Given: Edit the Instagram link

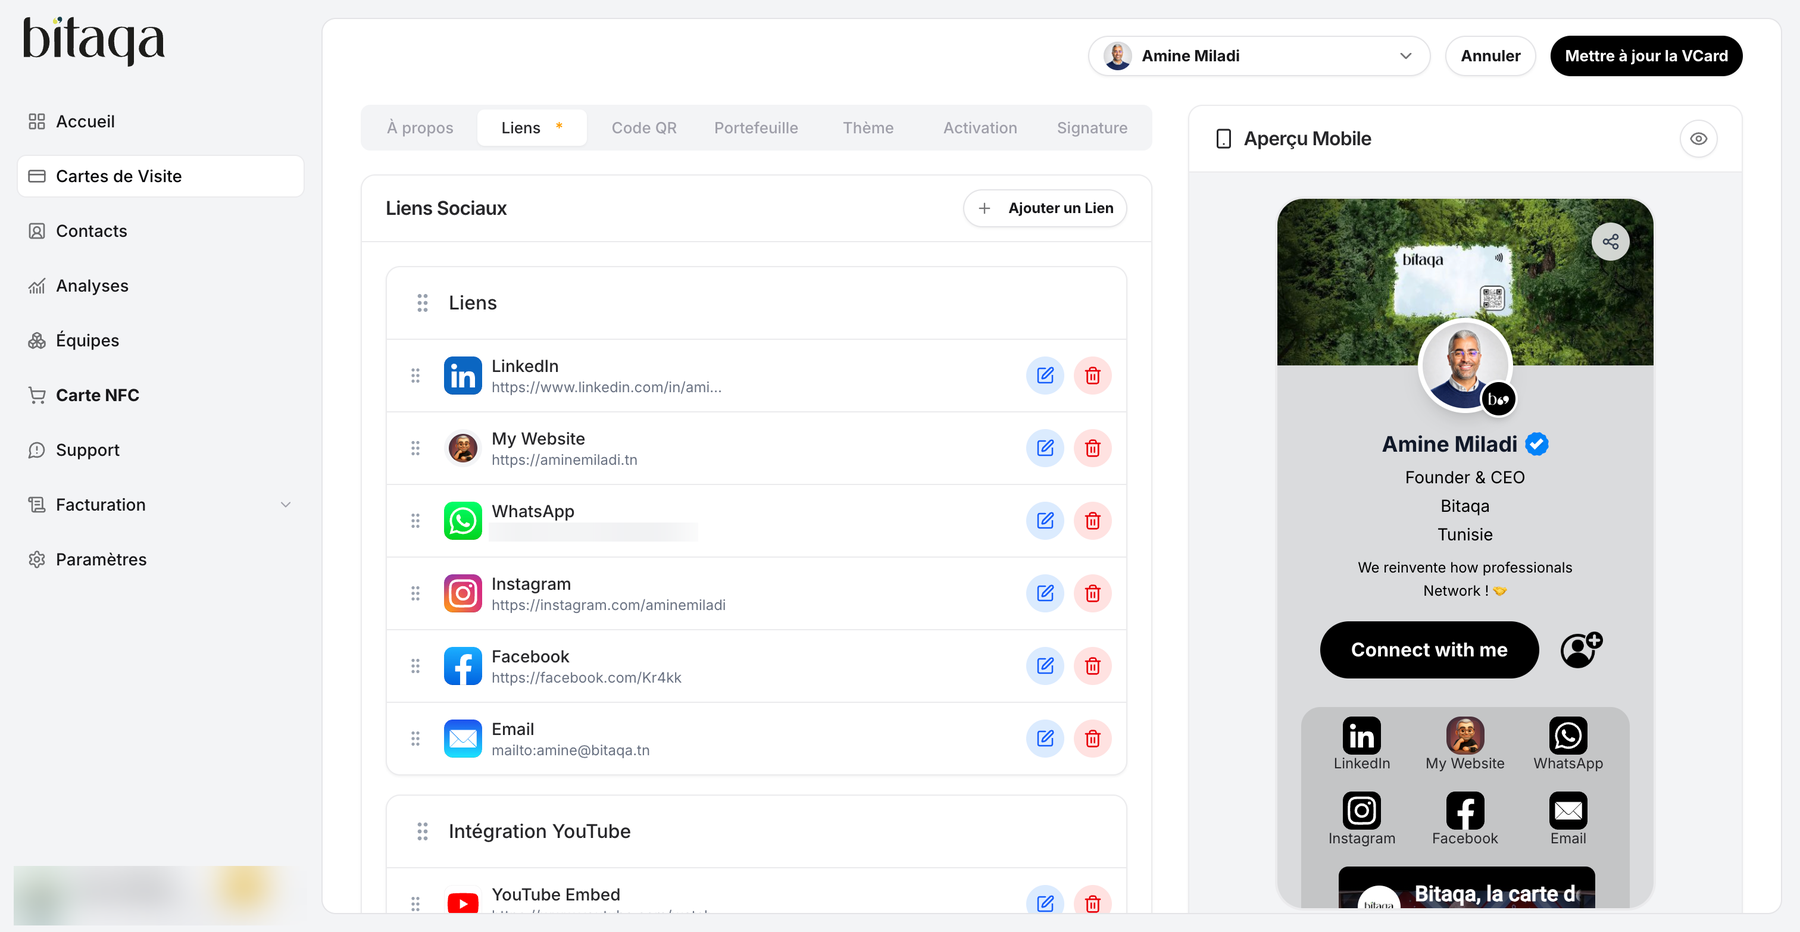Looking at the screenshot, I should pos(1045,594).
